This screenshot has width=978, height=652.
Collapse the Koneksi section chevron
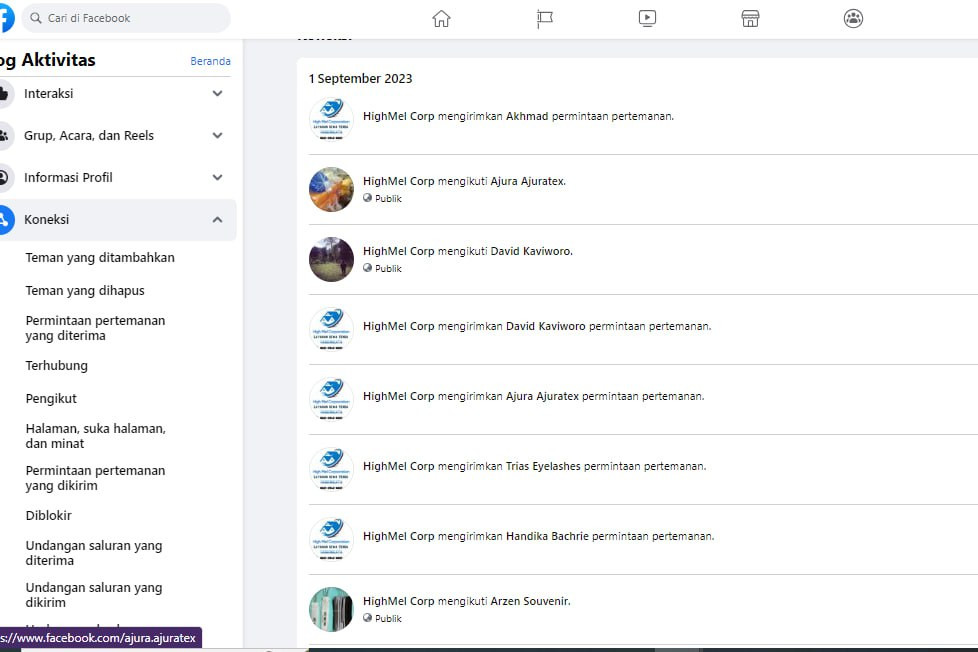(x=217, y=220)
